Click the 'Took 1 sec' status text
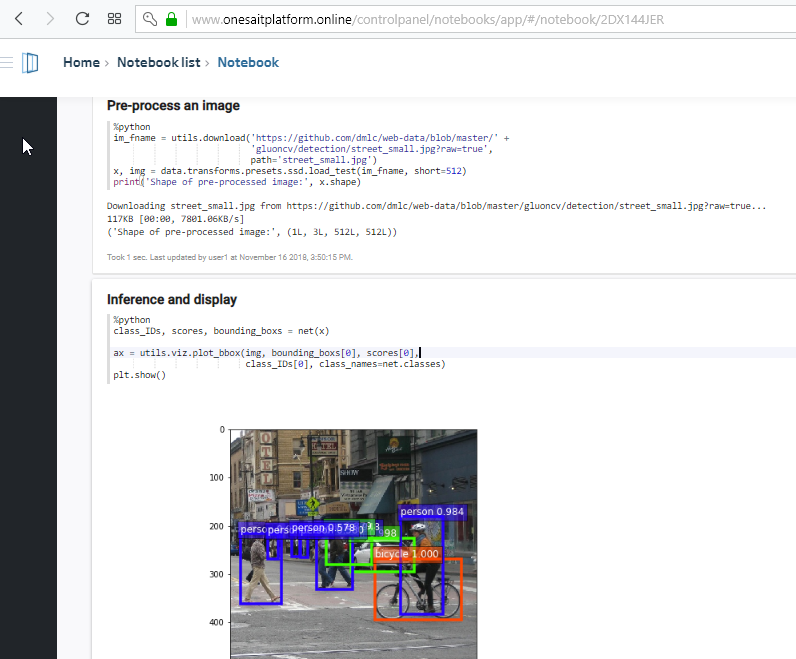Screen dimensions: 796x659 (x=229, y=256)
